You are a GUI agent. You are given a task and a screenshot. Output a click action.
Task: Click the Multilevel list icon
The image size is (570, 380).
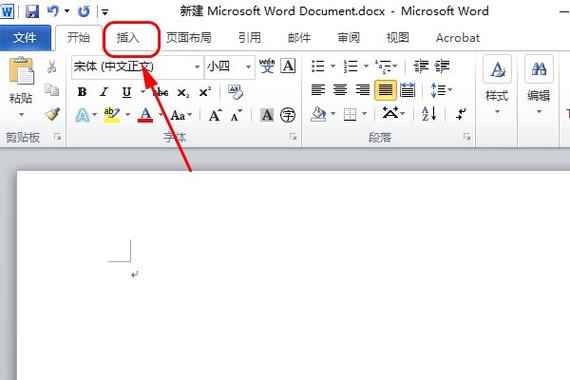pos(383,66)
